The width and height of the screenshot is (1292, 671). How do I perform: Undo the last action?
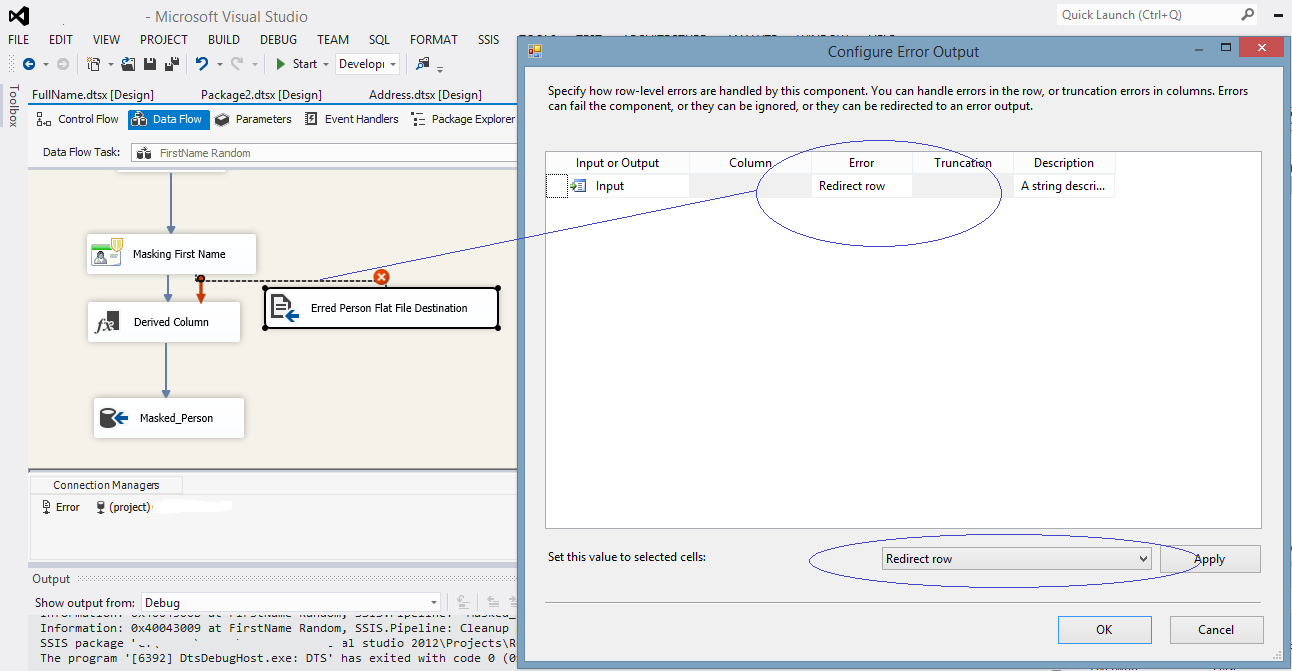click(202, 64)
